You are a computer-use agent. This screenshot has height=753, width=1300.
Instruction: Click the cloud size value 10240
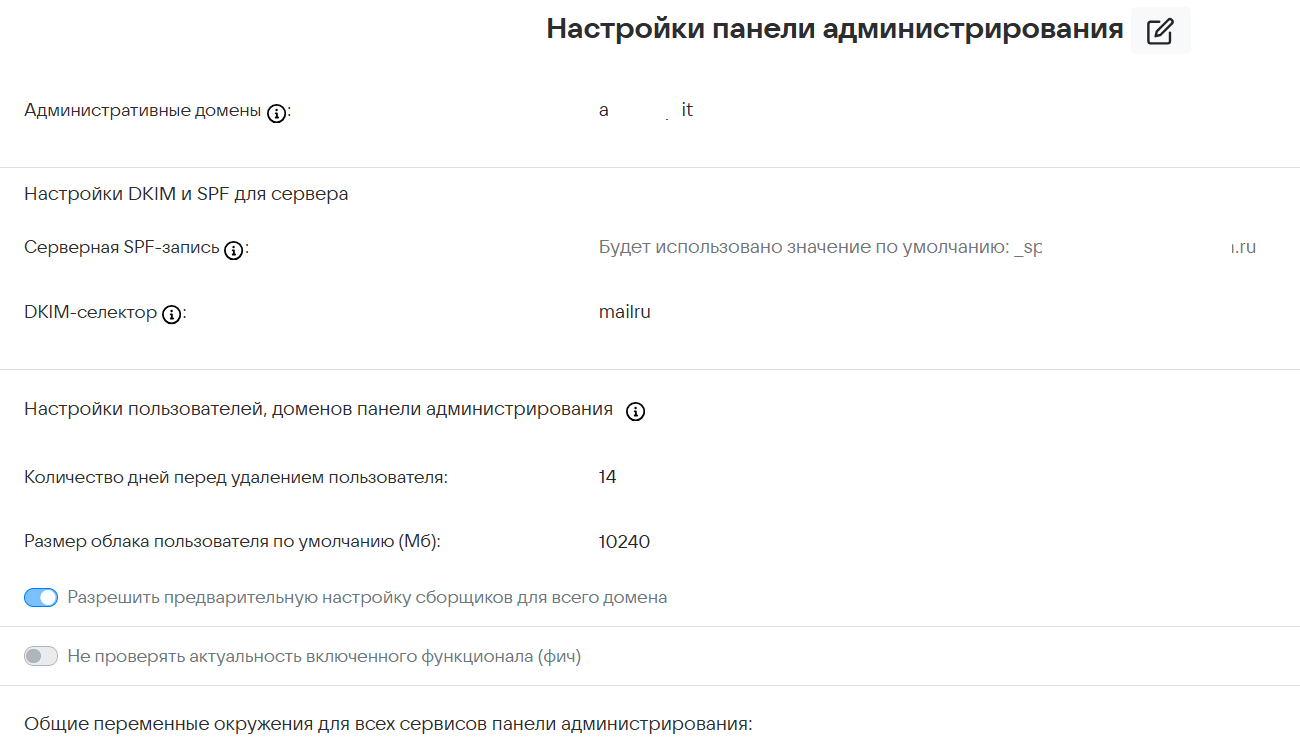(624, 542)
